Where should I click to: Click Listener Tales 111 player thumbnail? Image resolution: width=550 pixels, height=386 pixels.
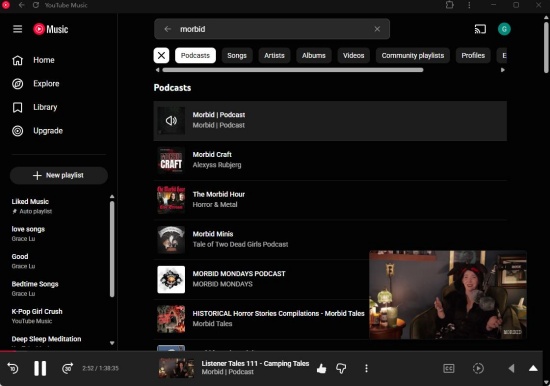pos(176,368)
